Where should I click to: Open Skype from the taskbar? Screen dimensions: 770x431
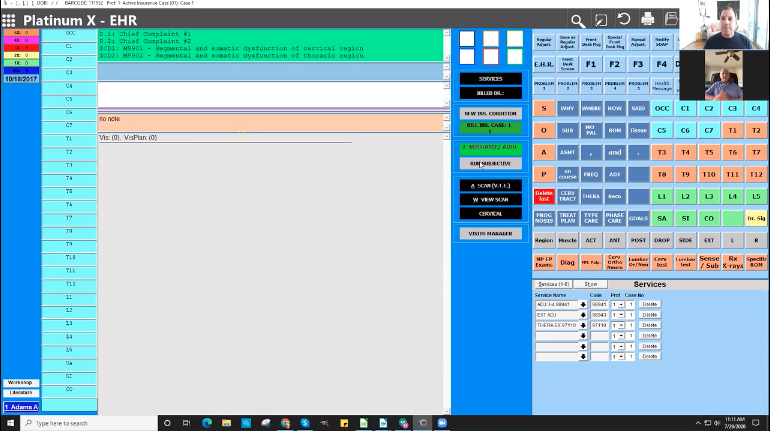[x=305, y=423]
